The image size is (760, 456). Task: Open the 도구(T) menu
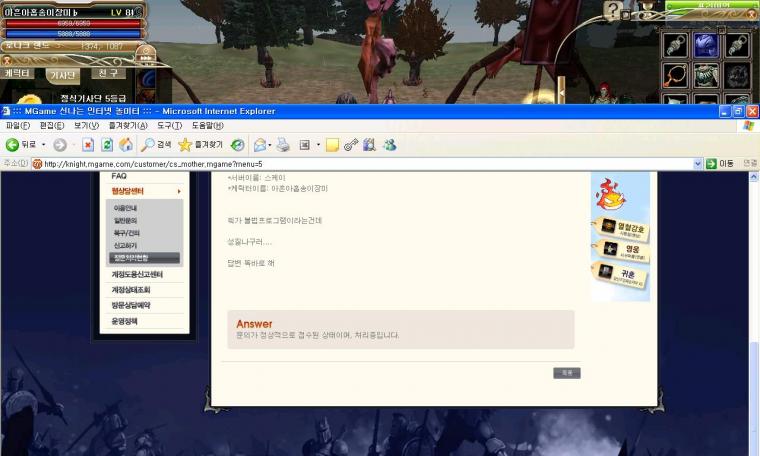pyautogui.click(x=170, y=126)
